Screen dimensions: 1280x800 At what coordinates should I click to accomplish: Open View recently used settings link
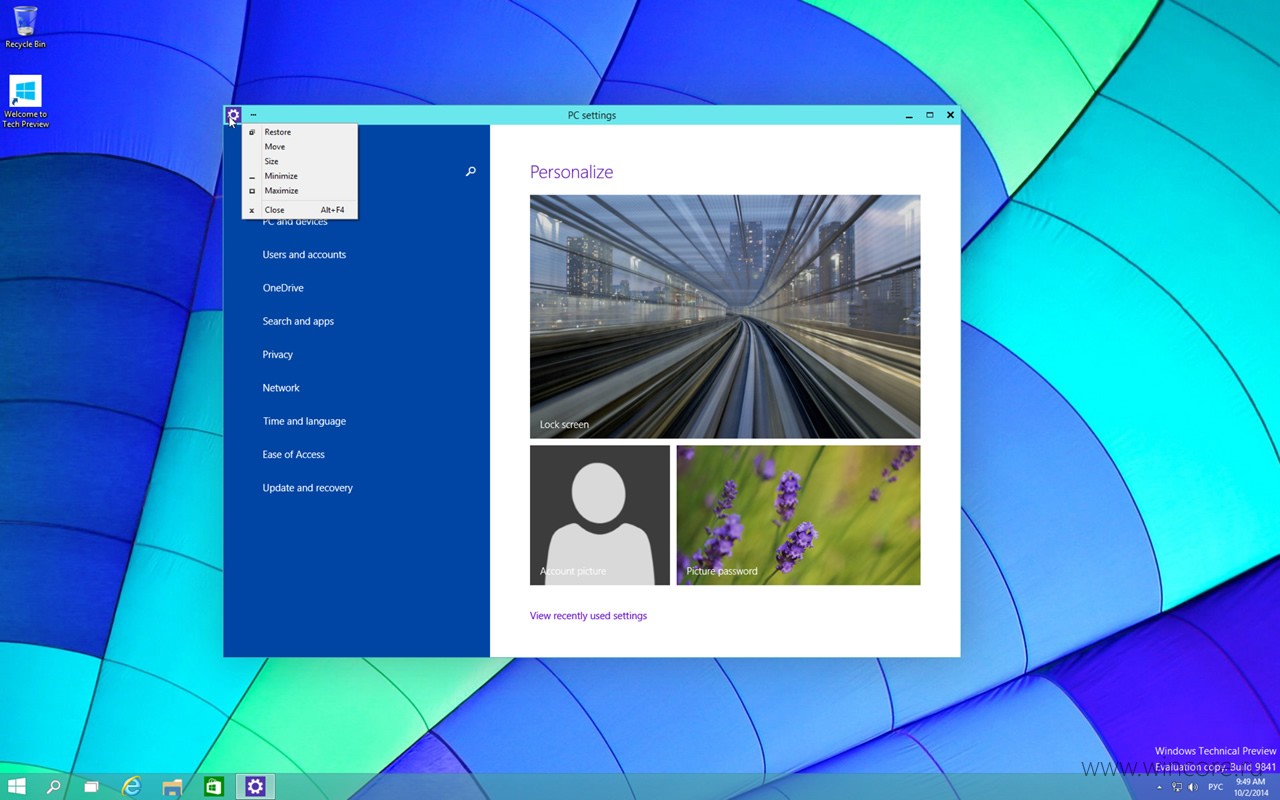[588, 616]
